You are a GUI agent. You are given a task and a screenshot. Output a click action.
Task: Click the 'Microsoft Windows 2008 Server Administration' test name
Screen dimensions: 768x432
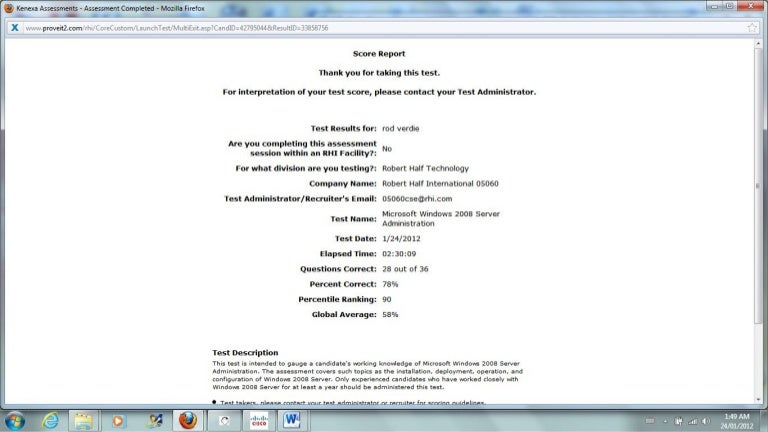441,219
